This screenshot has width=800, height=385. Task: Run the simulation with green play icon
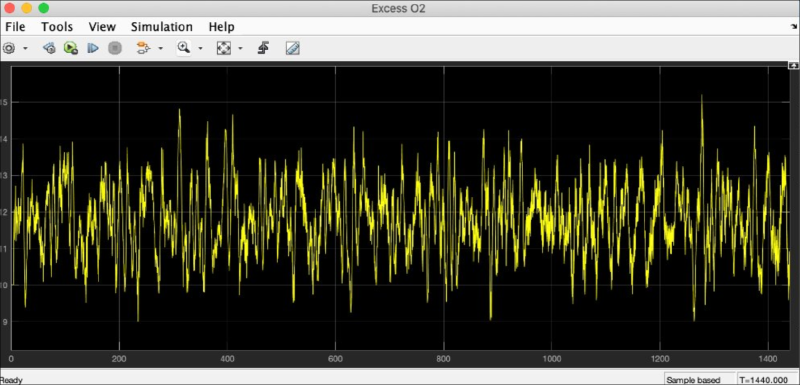click(x=70, y=48)
